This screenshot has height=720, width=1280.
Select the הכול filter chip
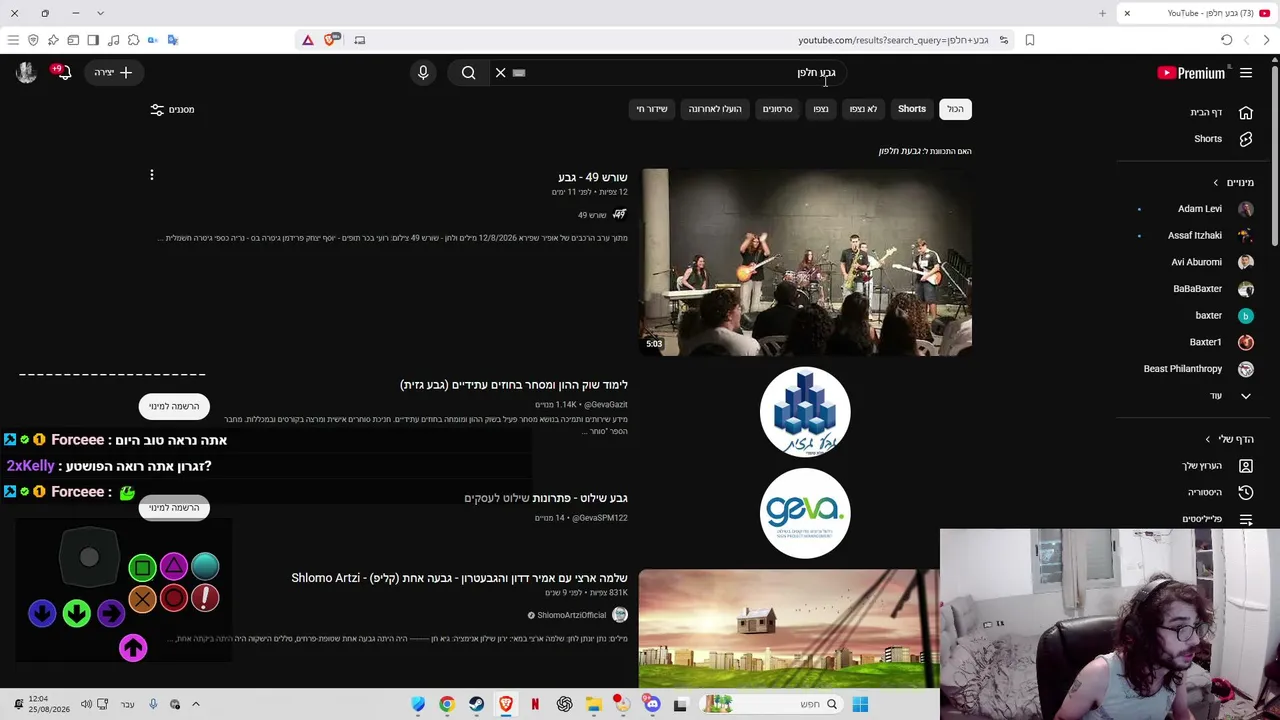click(x=956, y=109)
